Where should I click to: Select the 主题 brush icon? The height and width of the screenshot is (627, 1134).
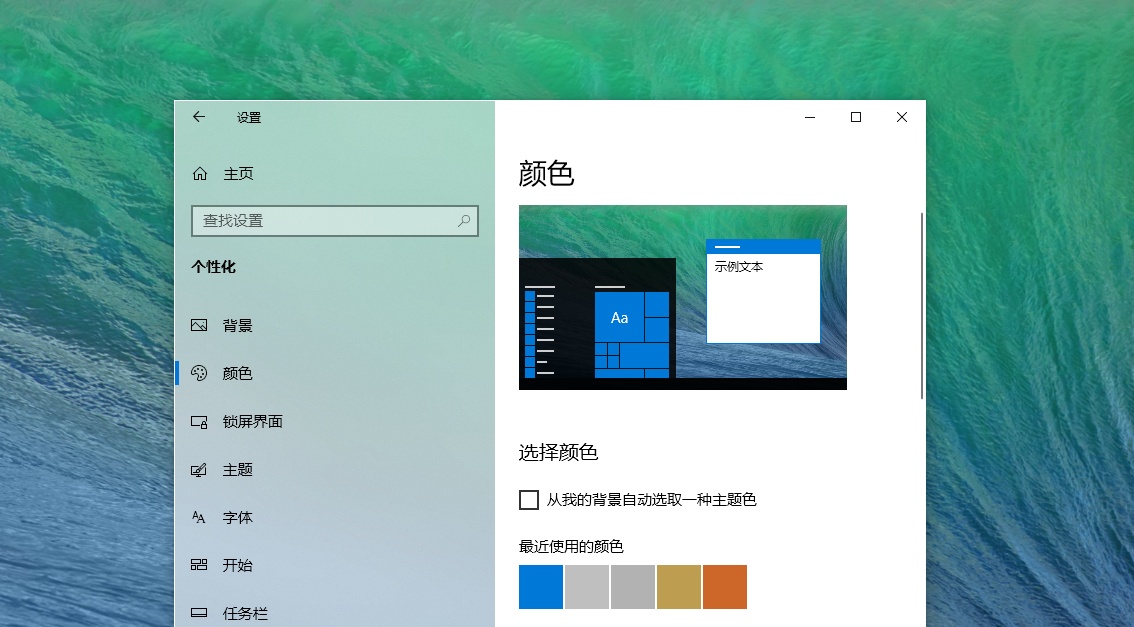[x=199, y=470]
